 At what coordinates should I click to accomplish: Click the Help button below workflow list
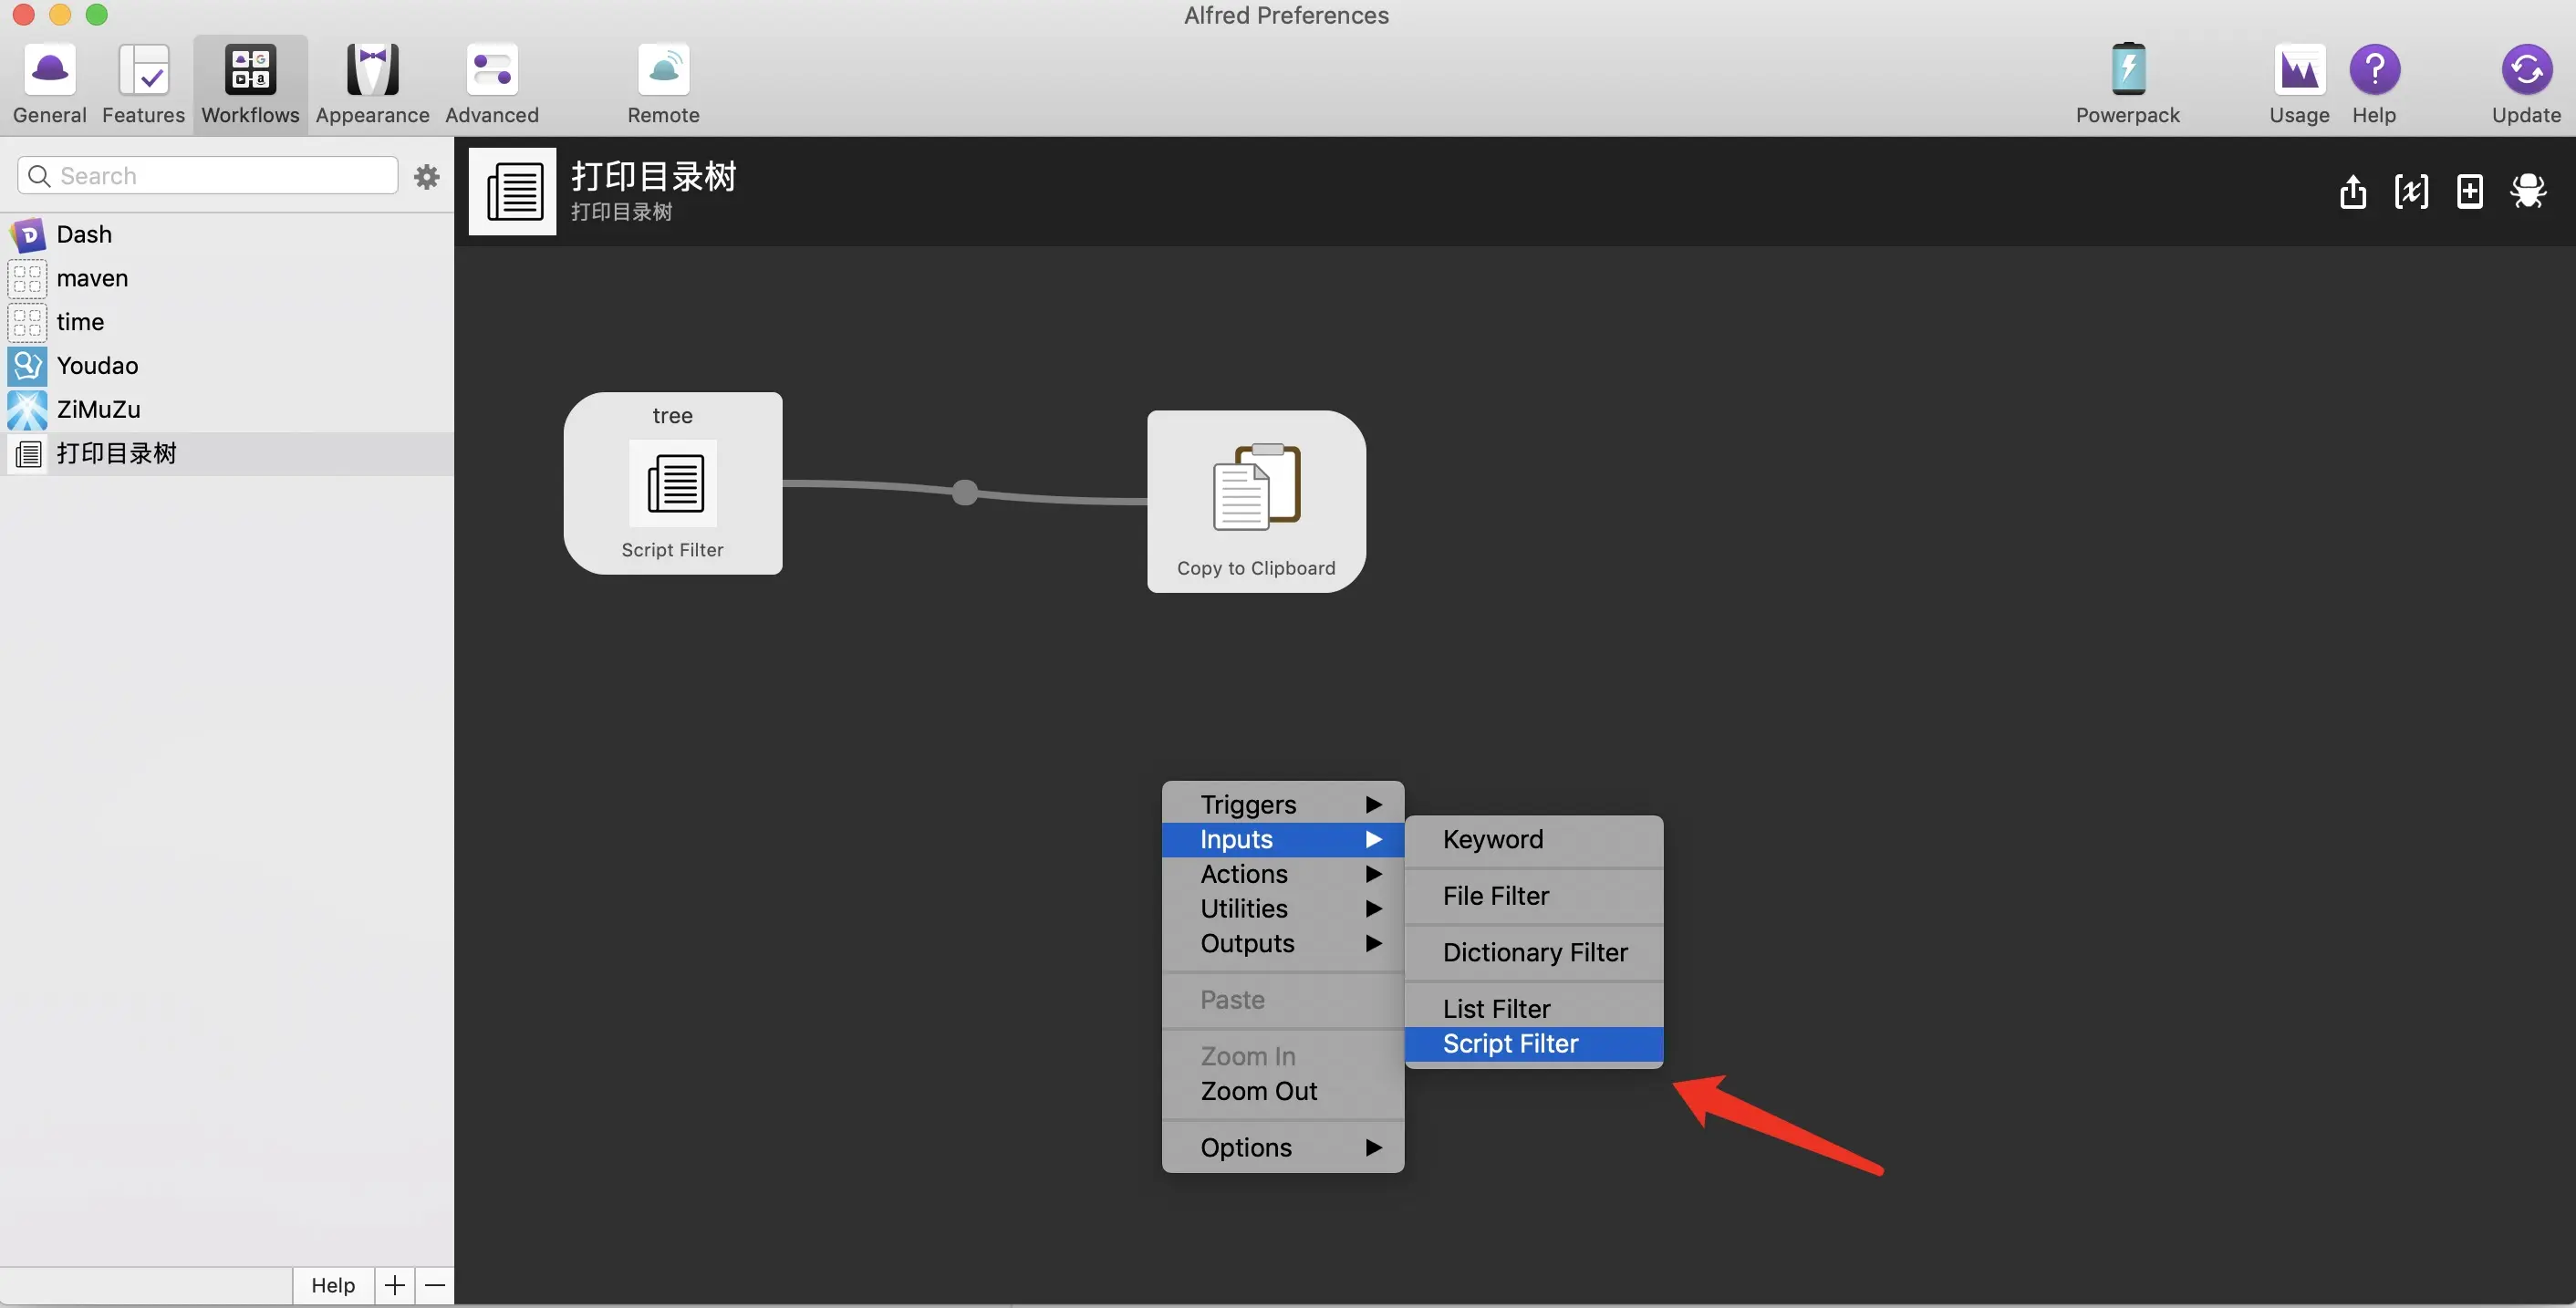coord(333,1285)
